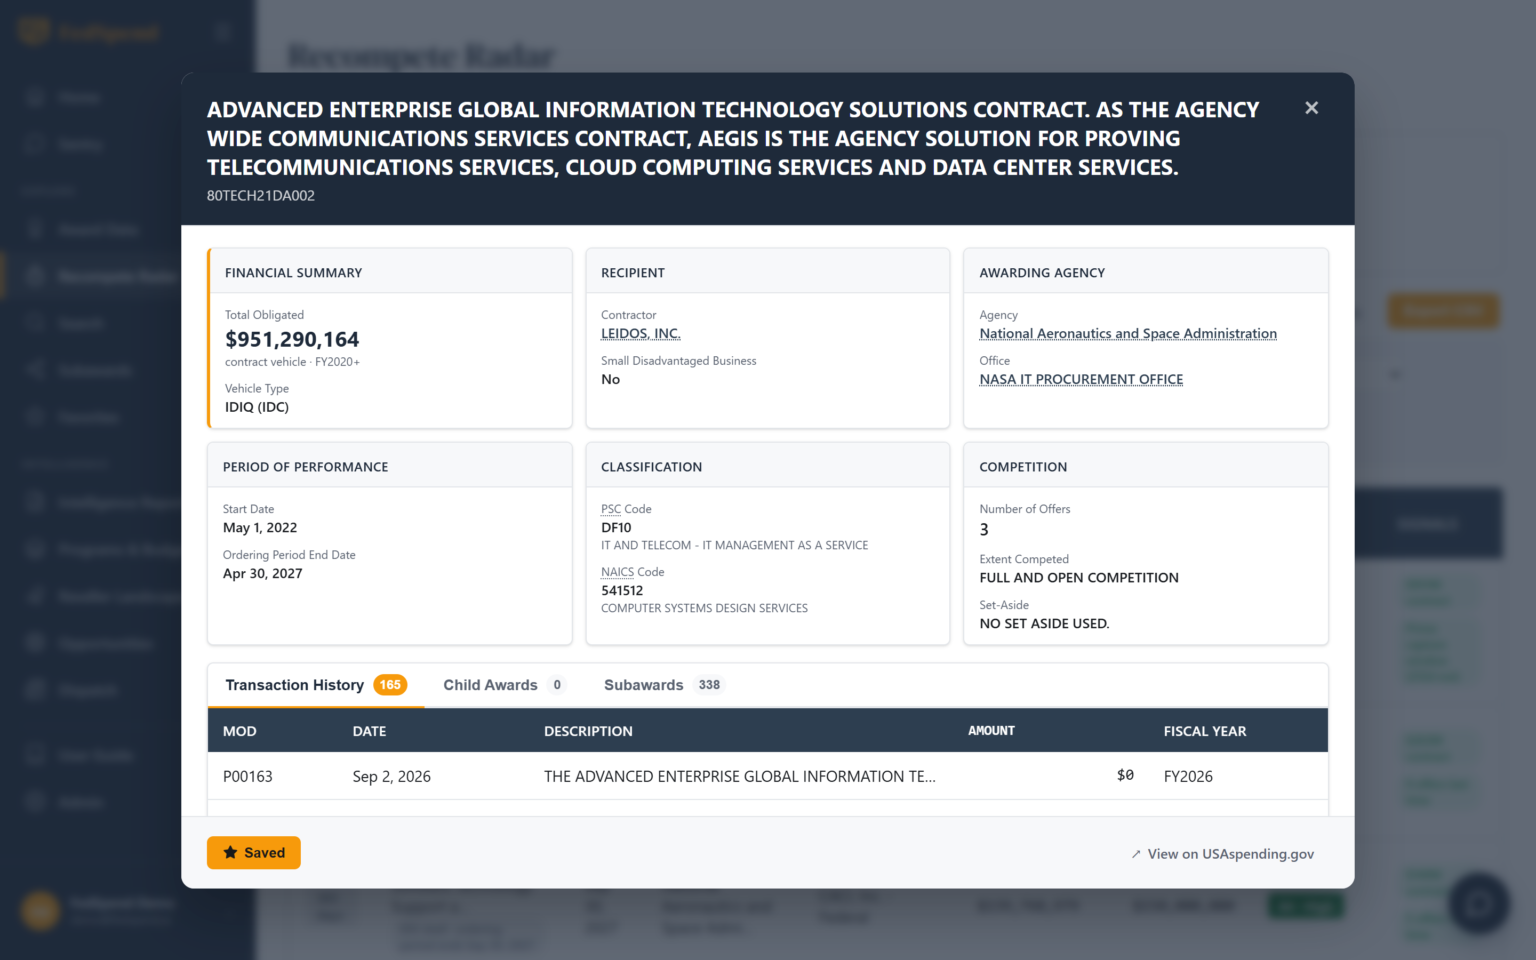1536x960 pixels.
Task: Click the MOD column header
Action: point(240,731)
